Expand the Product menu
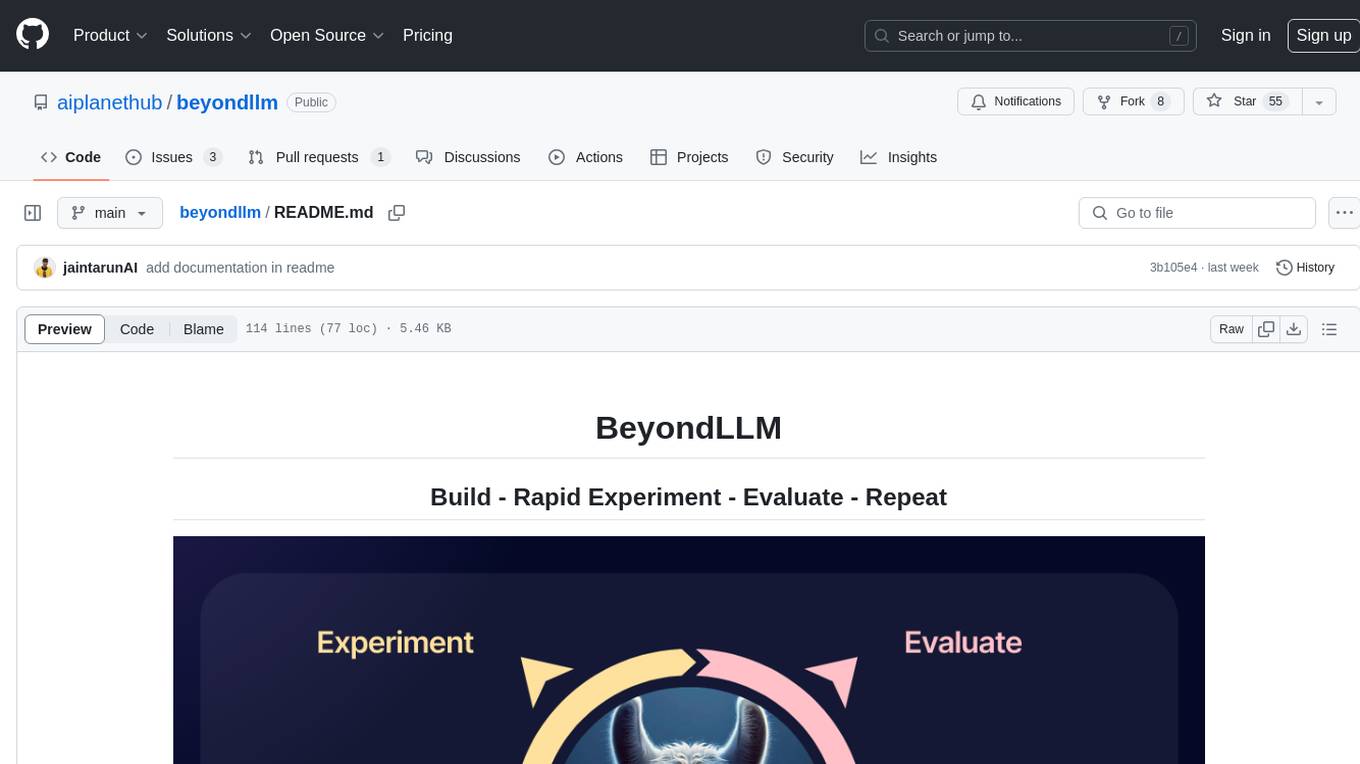Screen dimensions: 1360x764 click(110, 35)
